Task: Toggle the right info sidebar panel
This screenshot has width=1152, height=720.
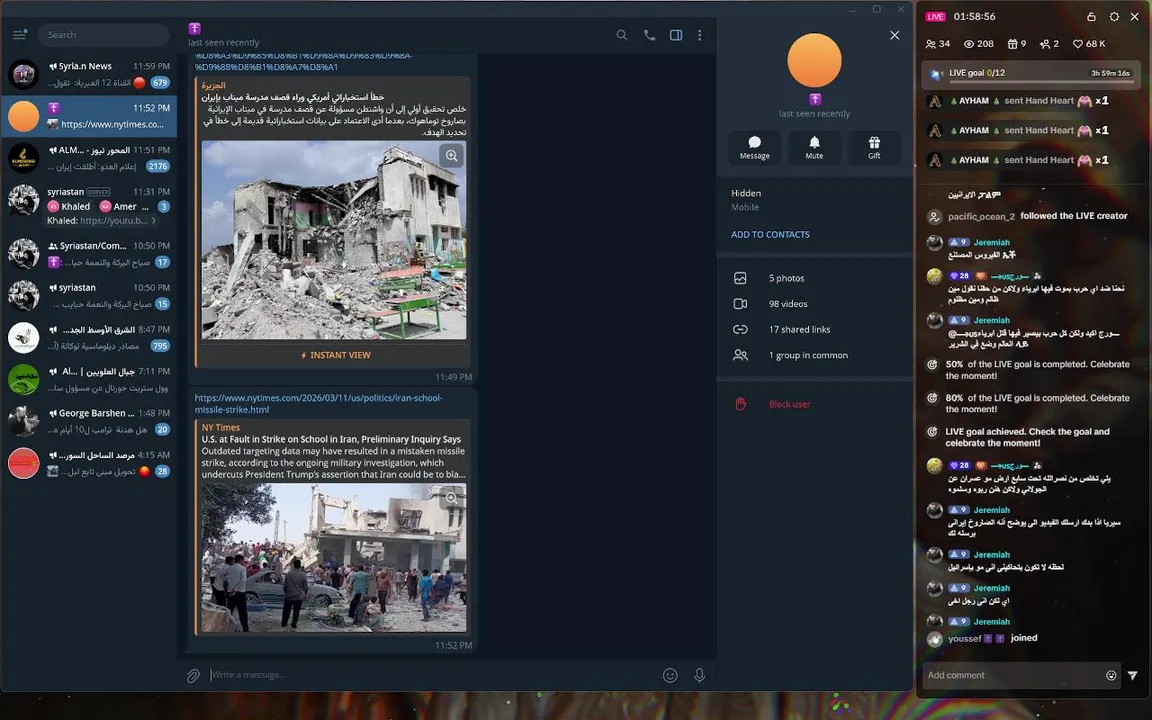Action: (x=676, y=35)
